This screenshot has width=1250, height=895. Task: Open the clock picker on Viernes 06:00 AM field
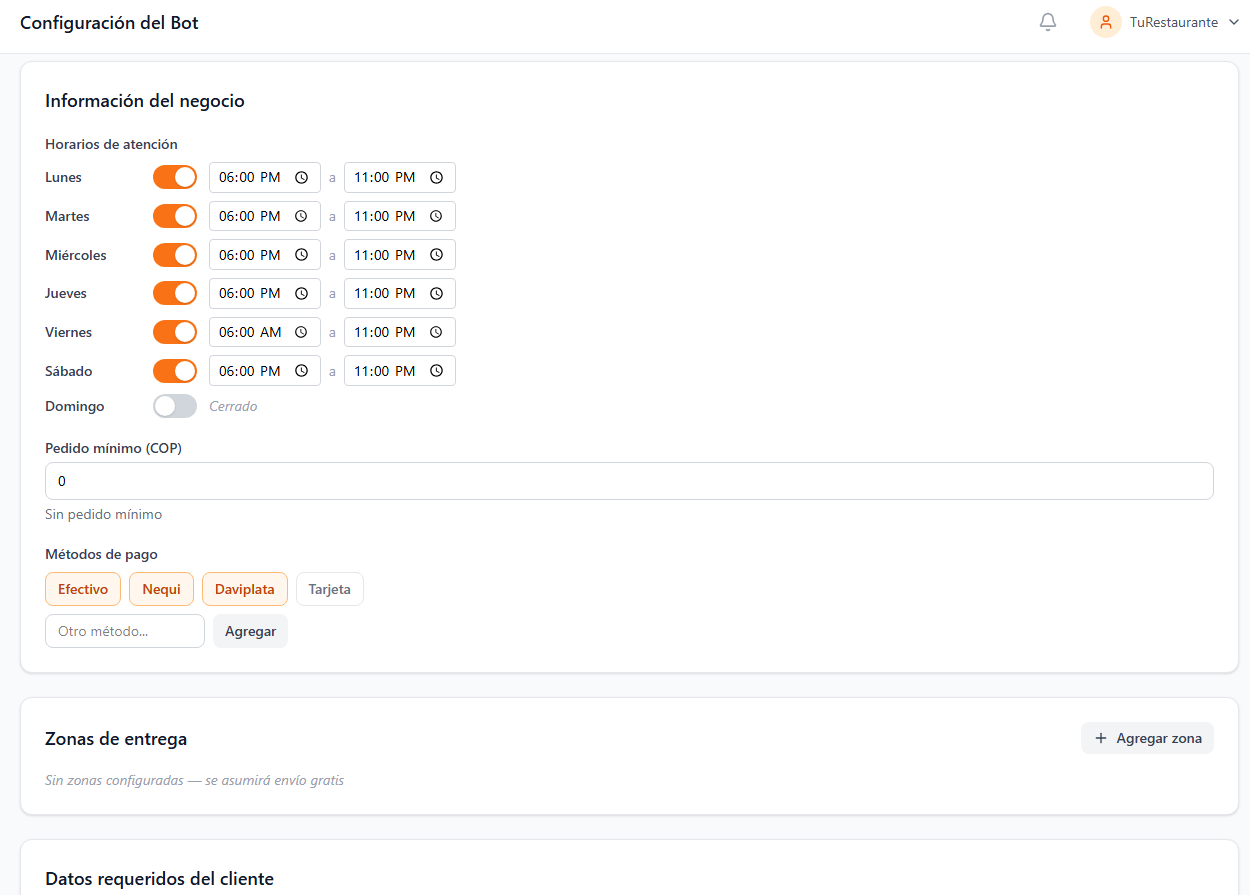pyautogui.click(x=301, y=331)
